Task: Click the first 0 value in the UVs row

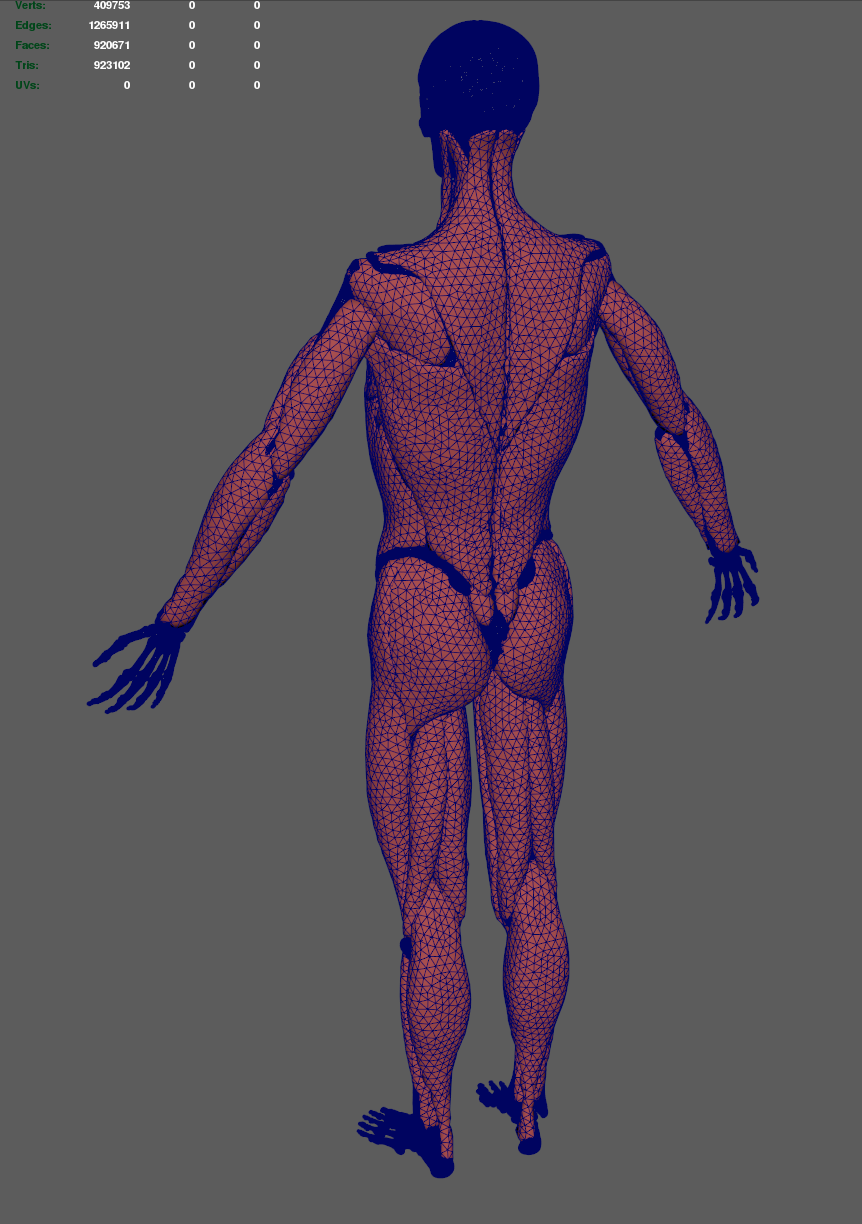Action: coord(127,85)
